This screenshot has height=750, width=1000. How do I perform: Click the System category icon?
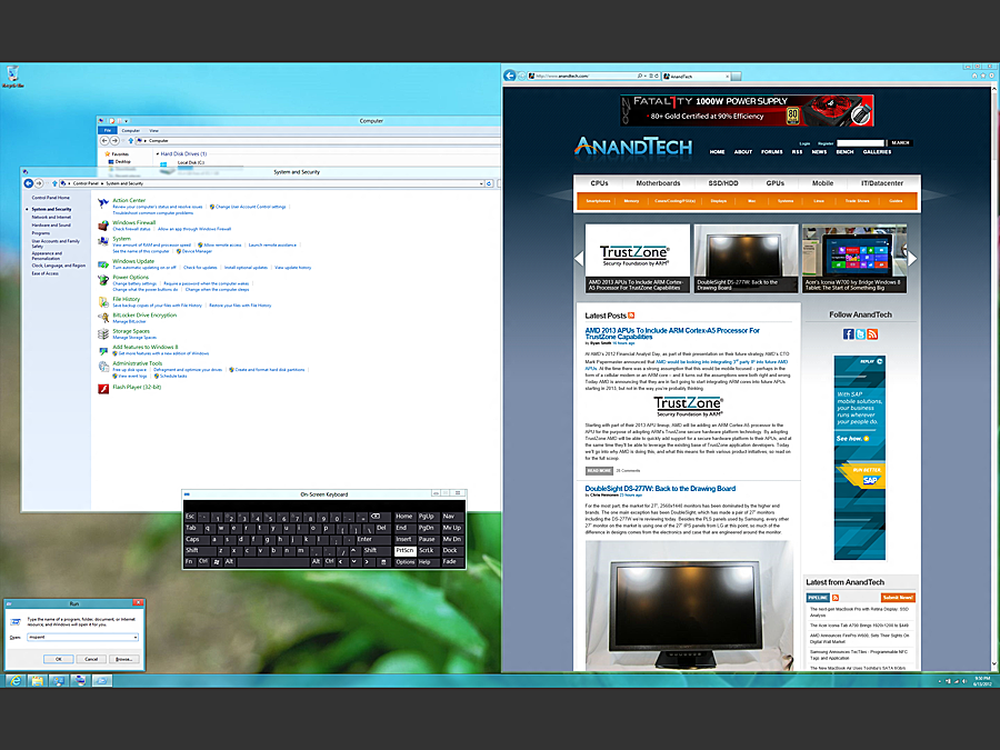click(x=103, y=242)
